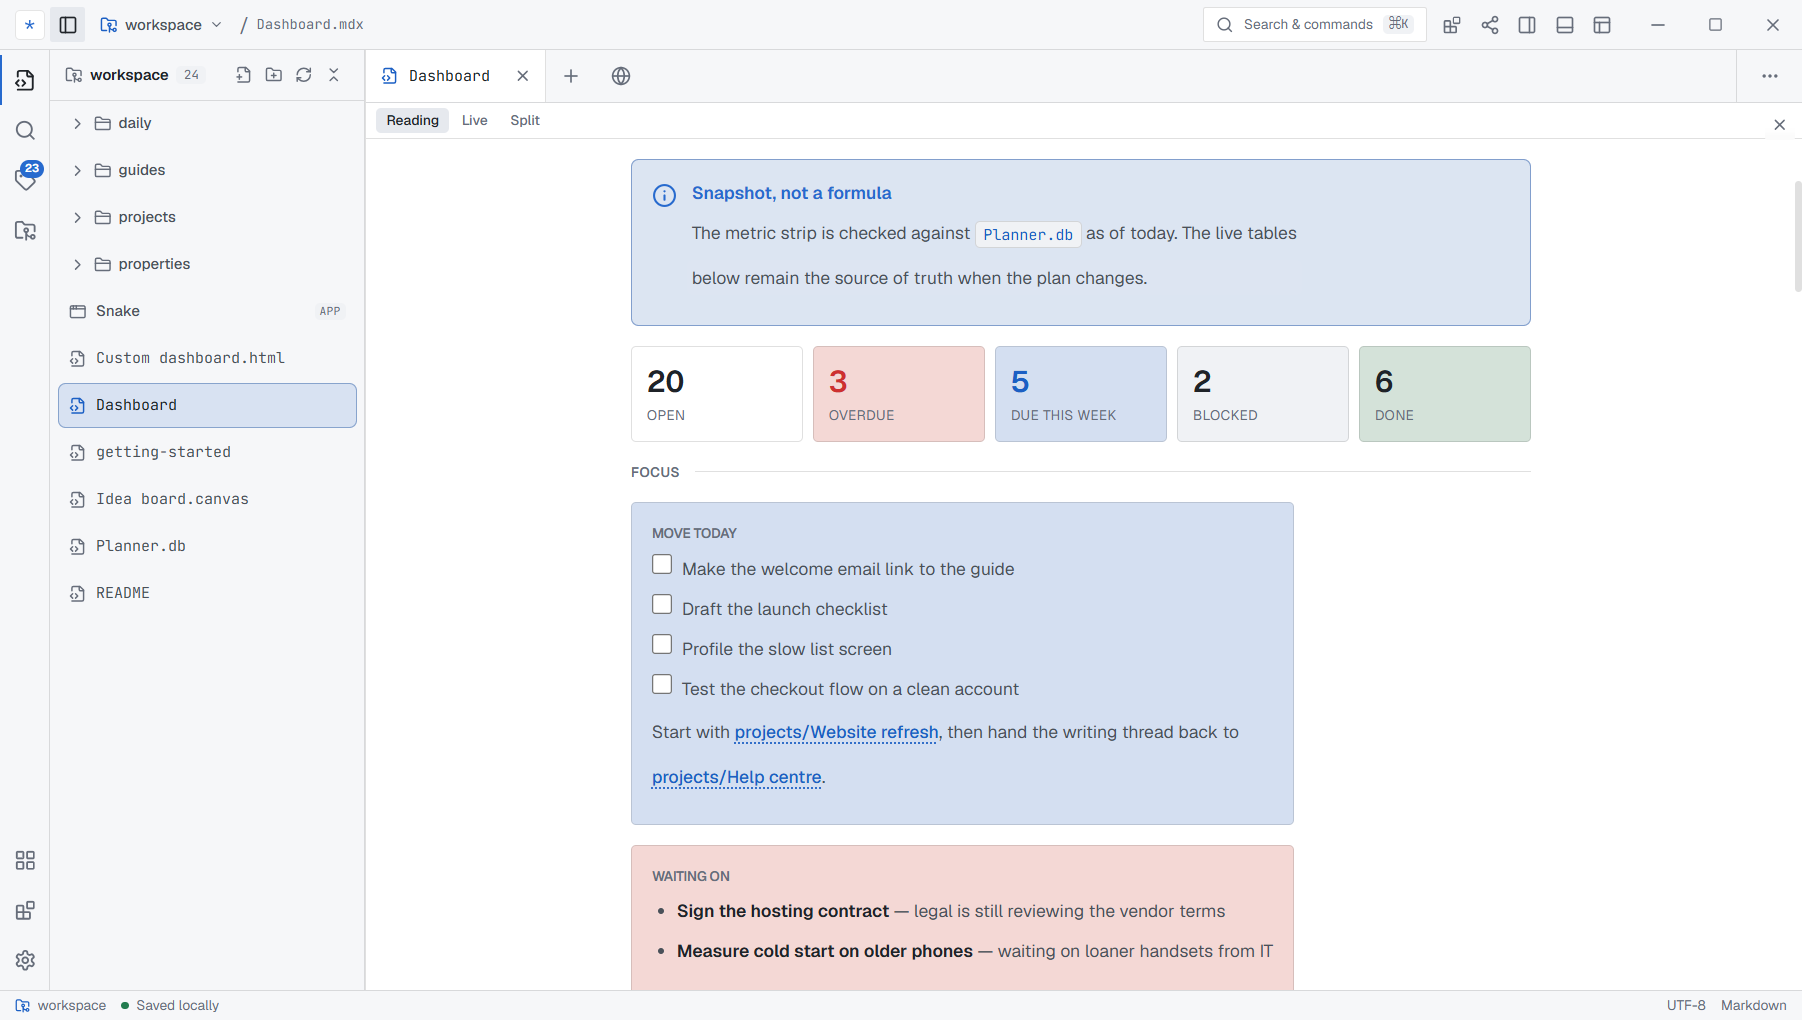The width and height of the screenshot is (1803, 1020).
Task: Open Idea board.canvas file
Action: [207, 499]
